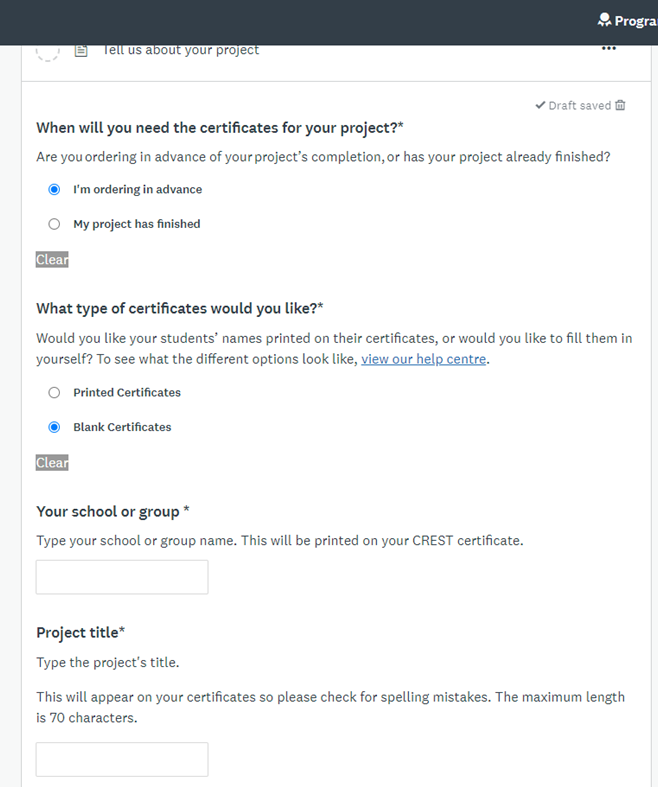Focus the Project title text field
The width and height of the screenshot is (658, 787).
[122, 759]
